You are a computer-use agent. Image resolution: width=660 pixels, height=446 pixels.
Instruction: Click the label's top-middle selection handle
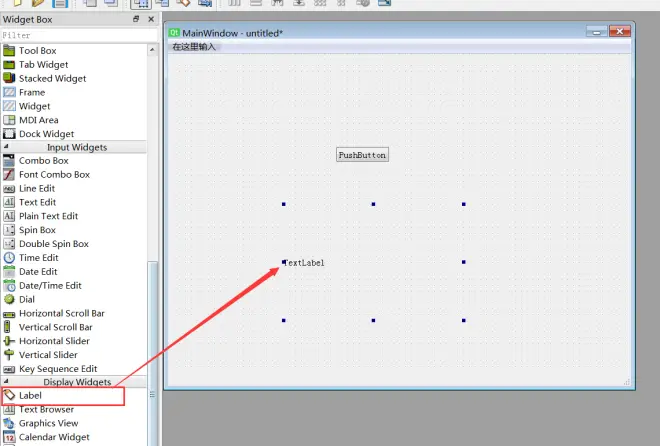click(373, 204)
